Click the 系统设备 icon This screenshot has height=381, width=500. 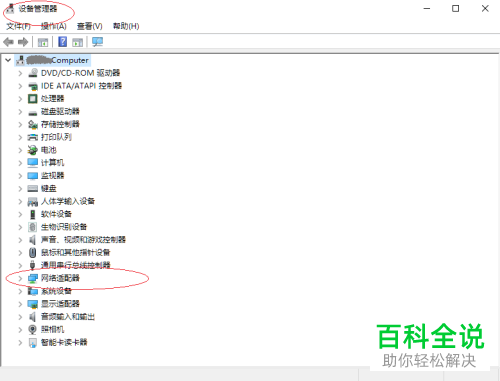click(33, 291)
